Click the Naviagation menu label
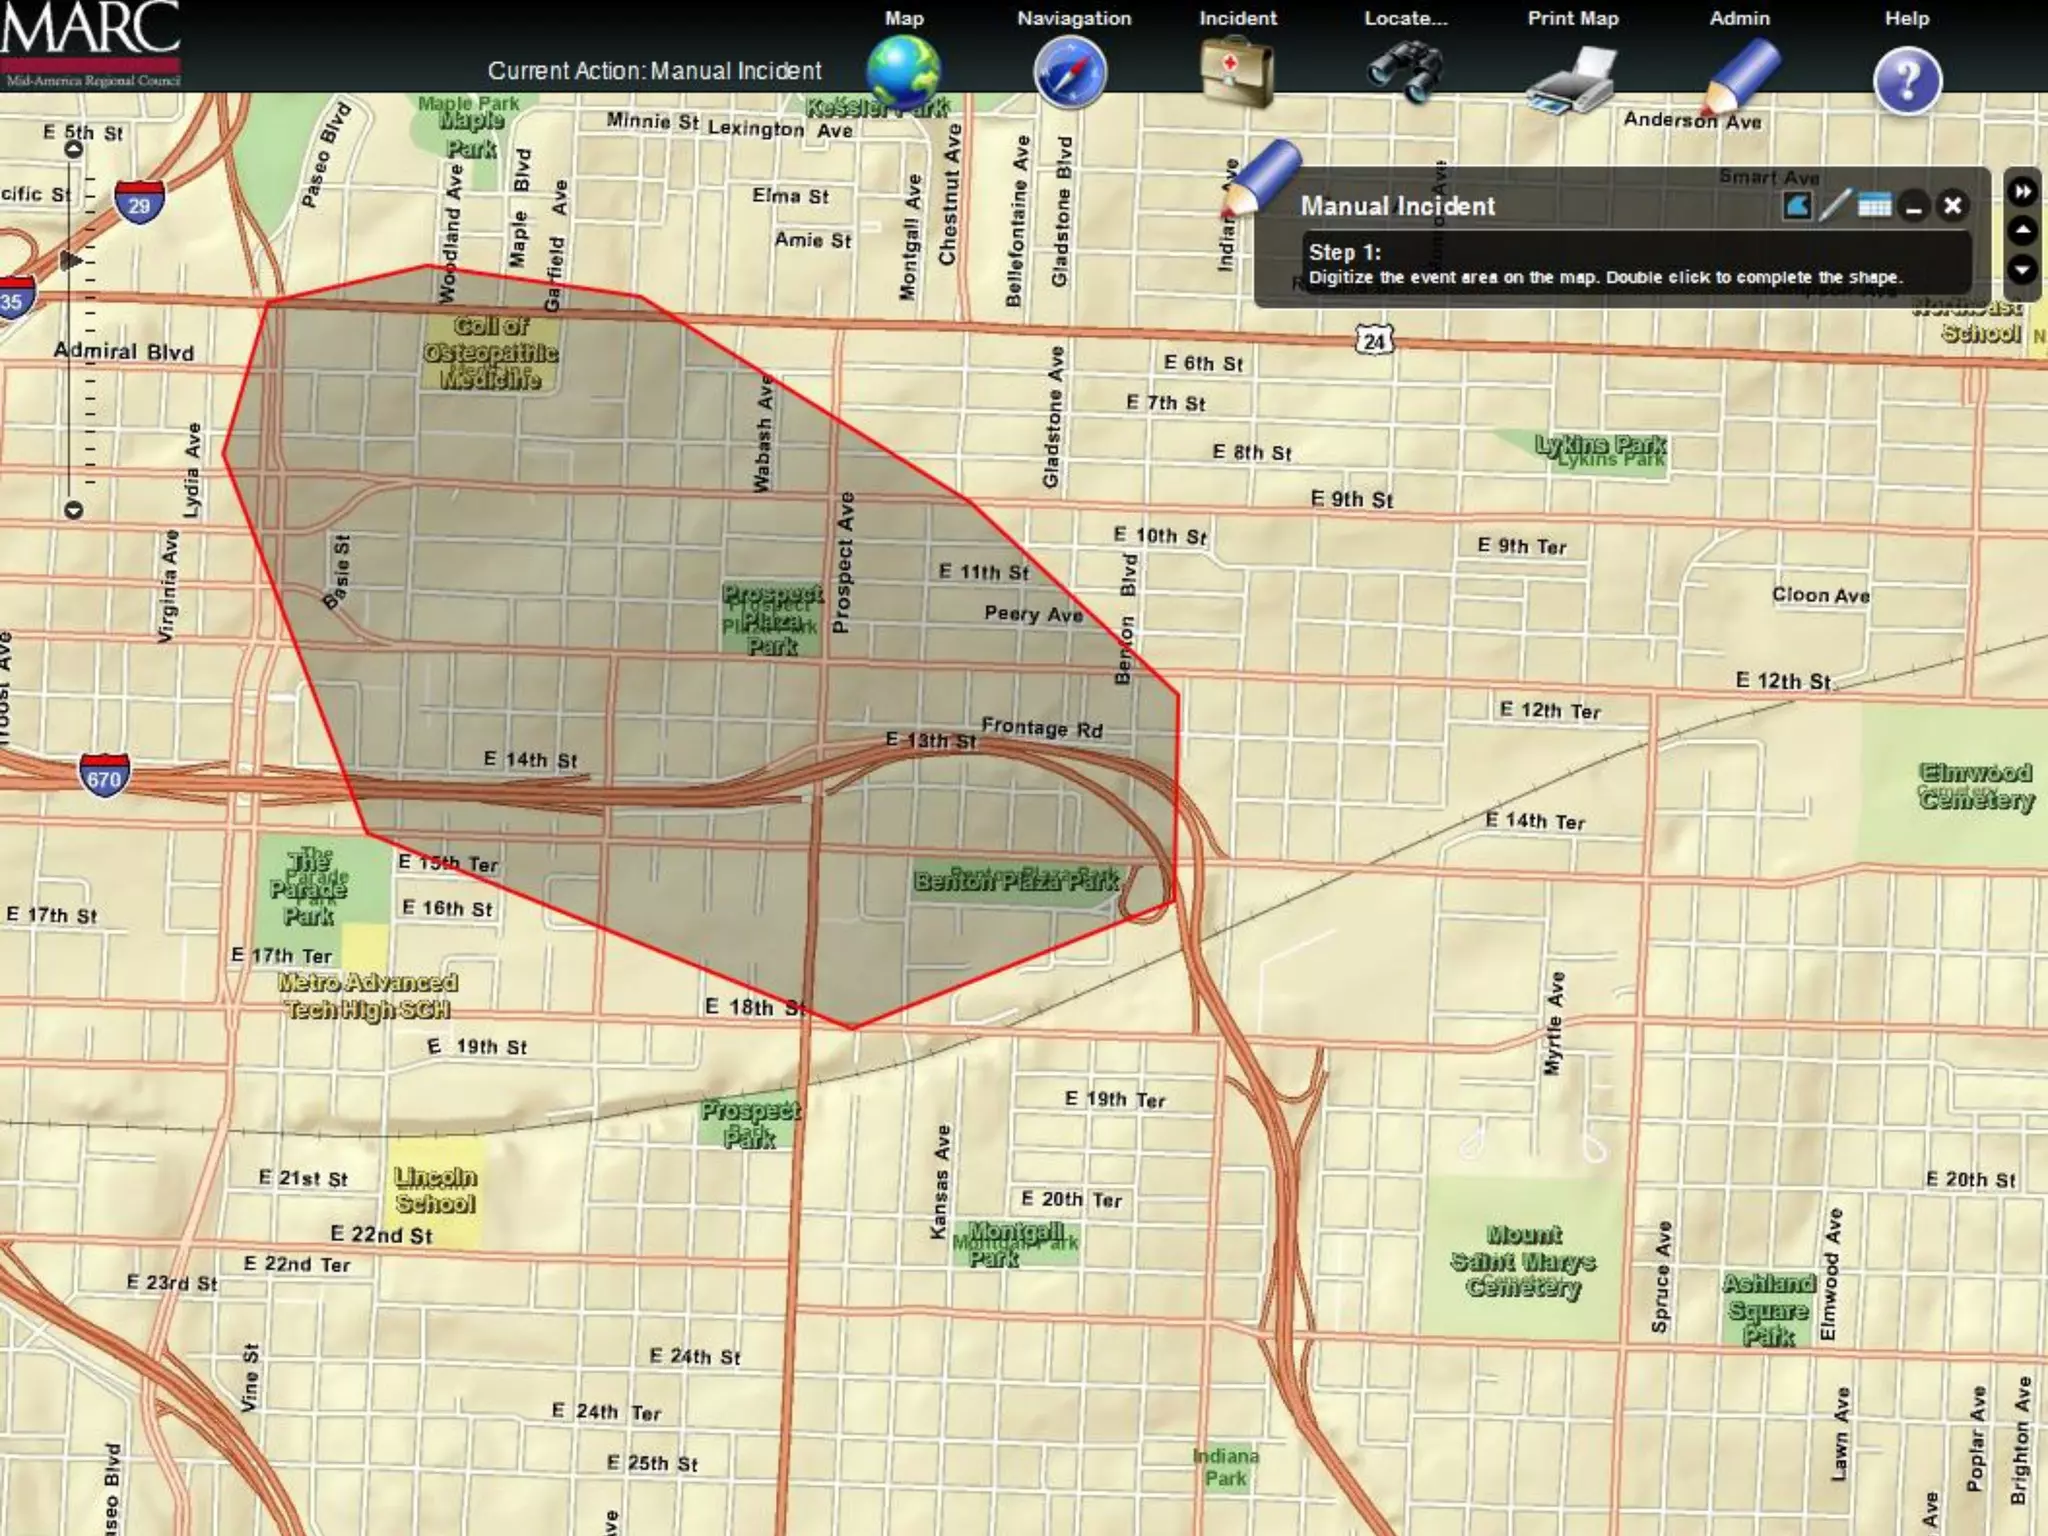2048x1536 pixels. pos(1074,18)
